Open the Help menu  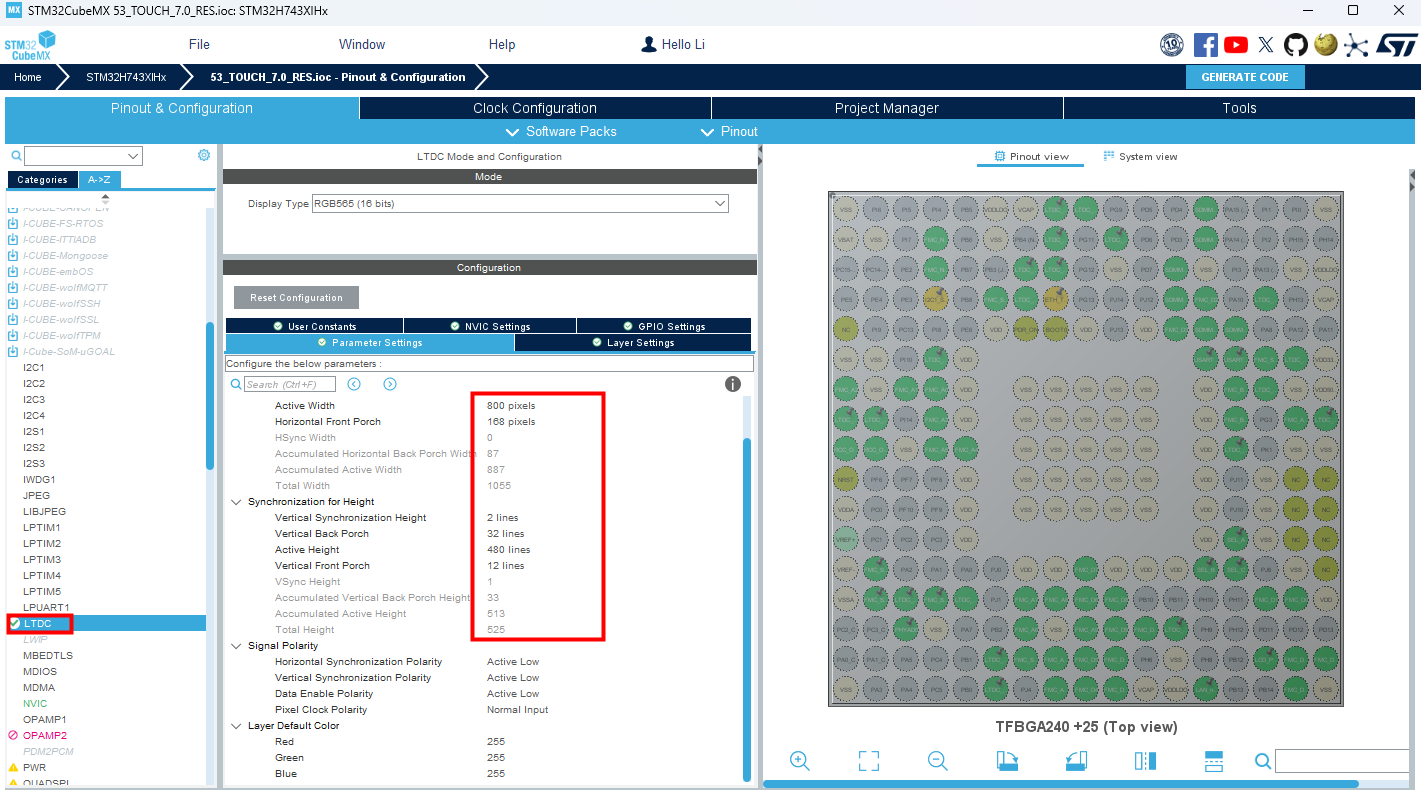click(502, 44)
